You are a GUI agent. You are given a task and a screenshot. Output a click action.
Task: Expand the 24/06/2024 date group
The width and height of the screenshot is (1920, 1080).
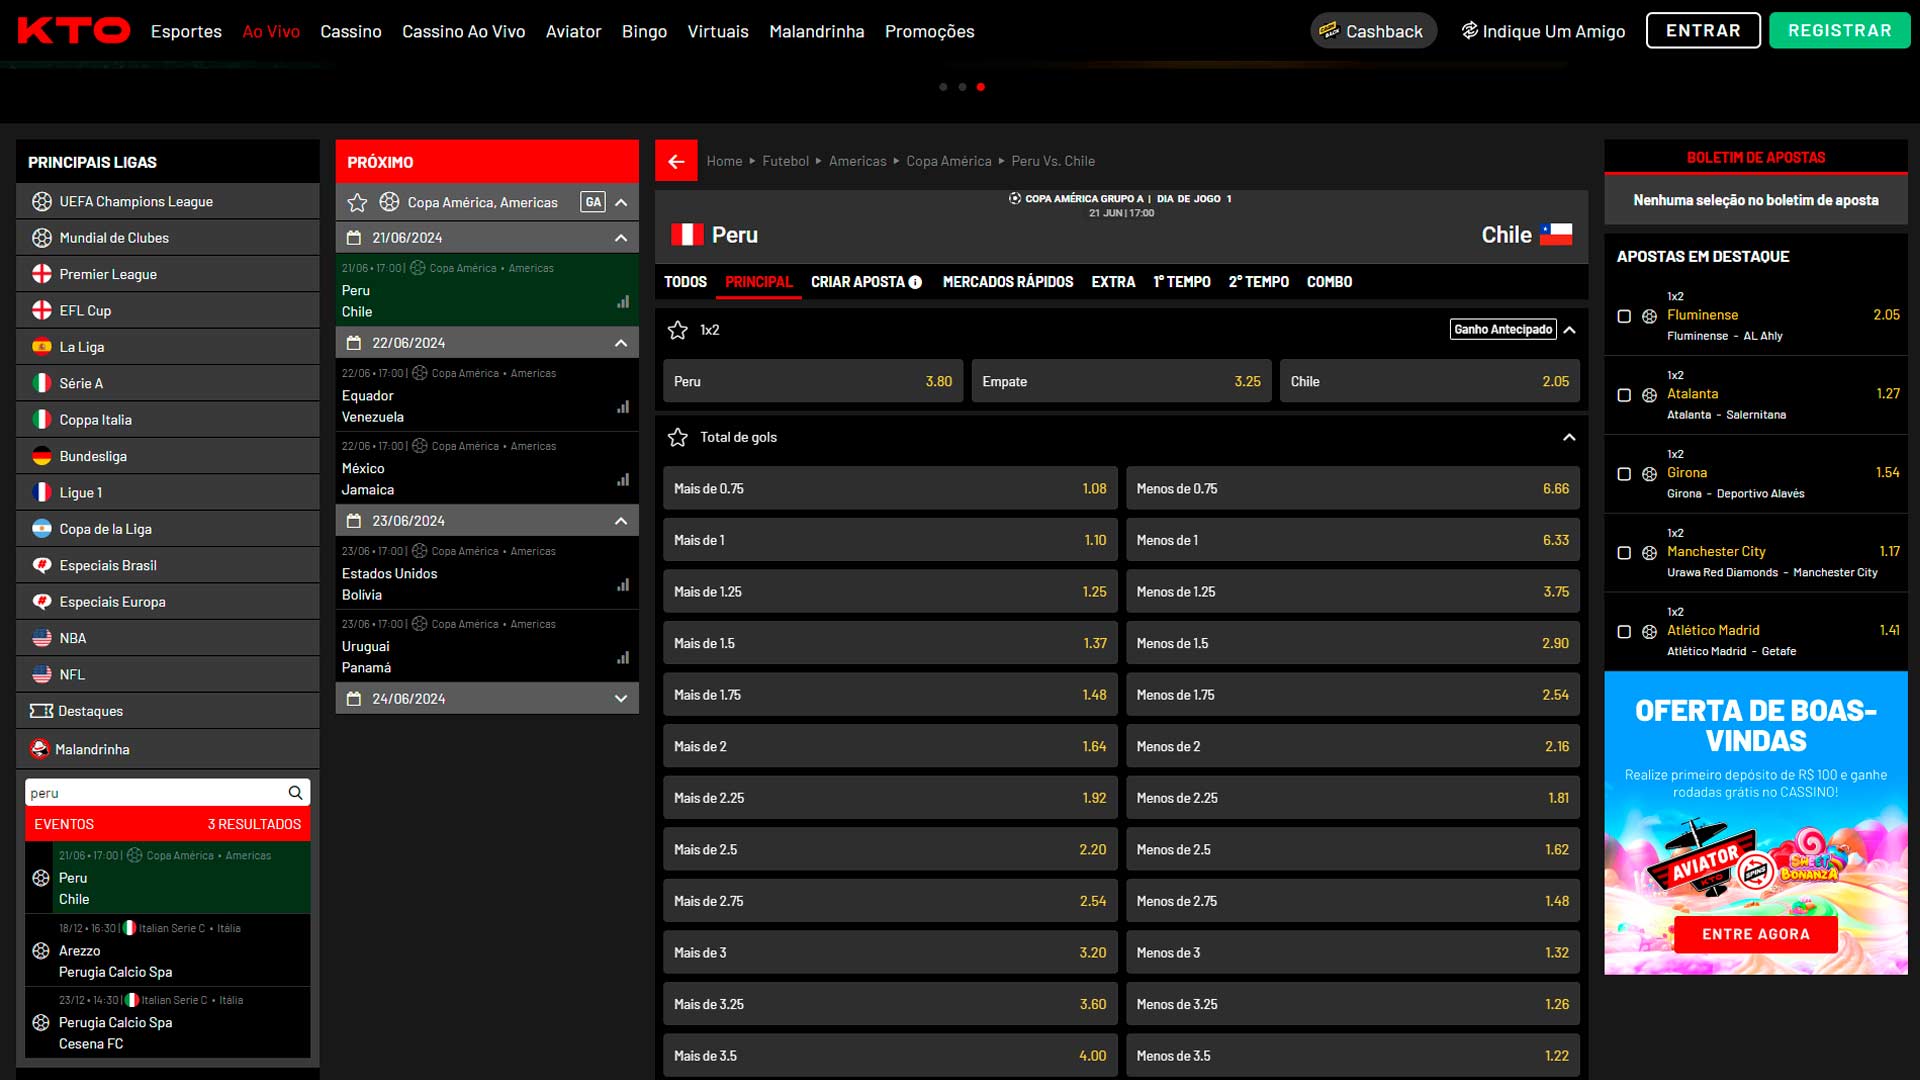621,699
